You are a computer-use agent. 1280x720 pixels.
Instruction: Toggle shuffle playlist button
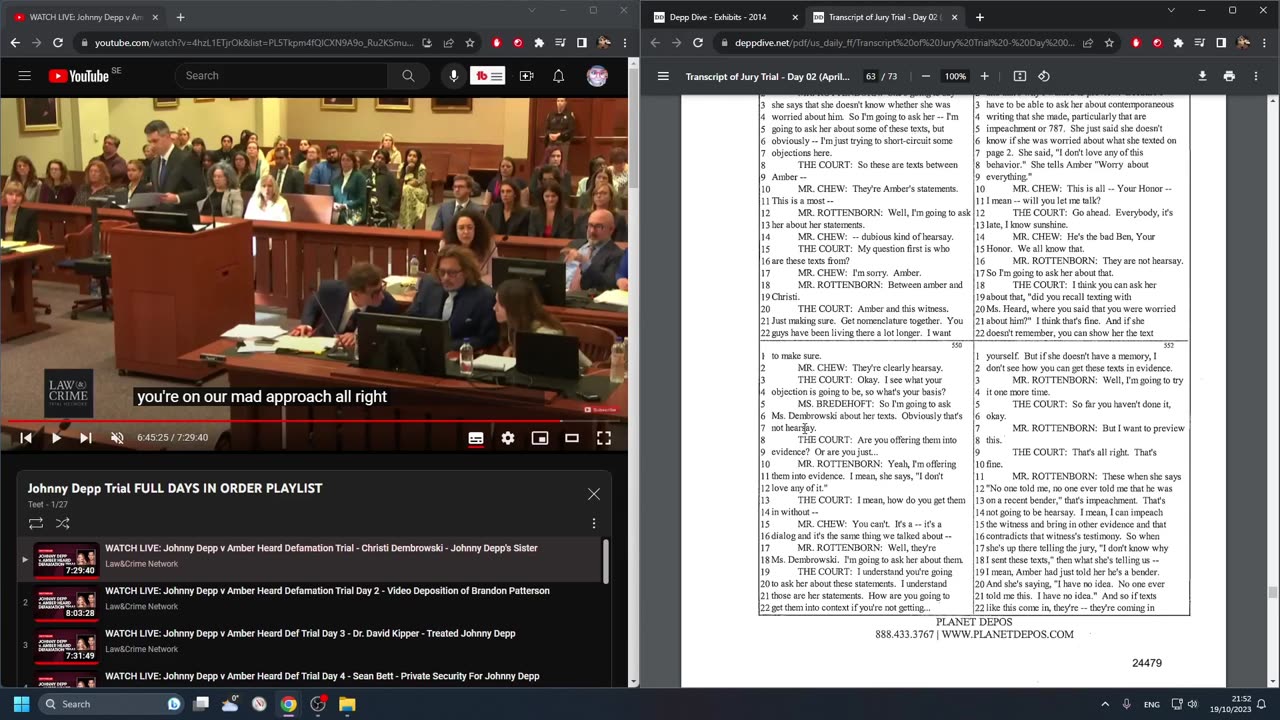(x=63, y=523)
